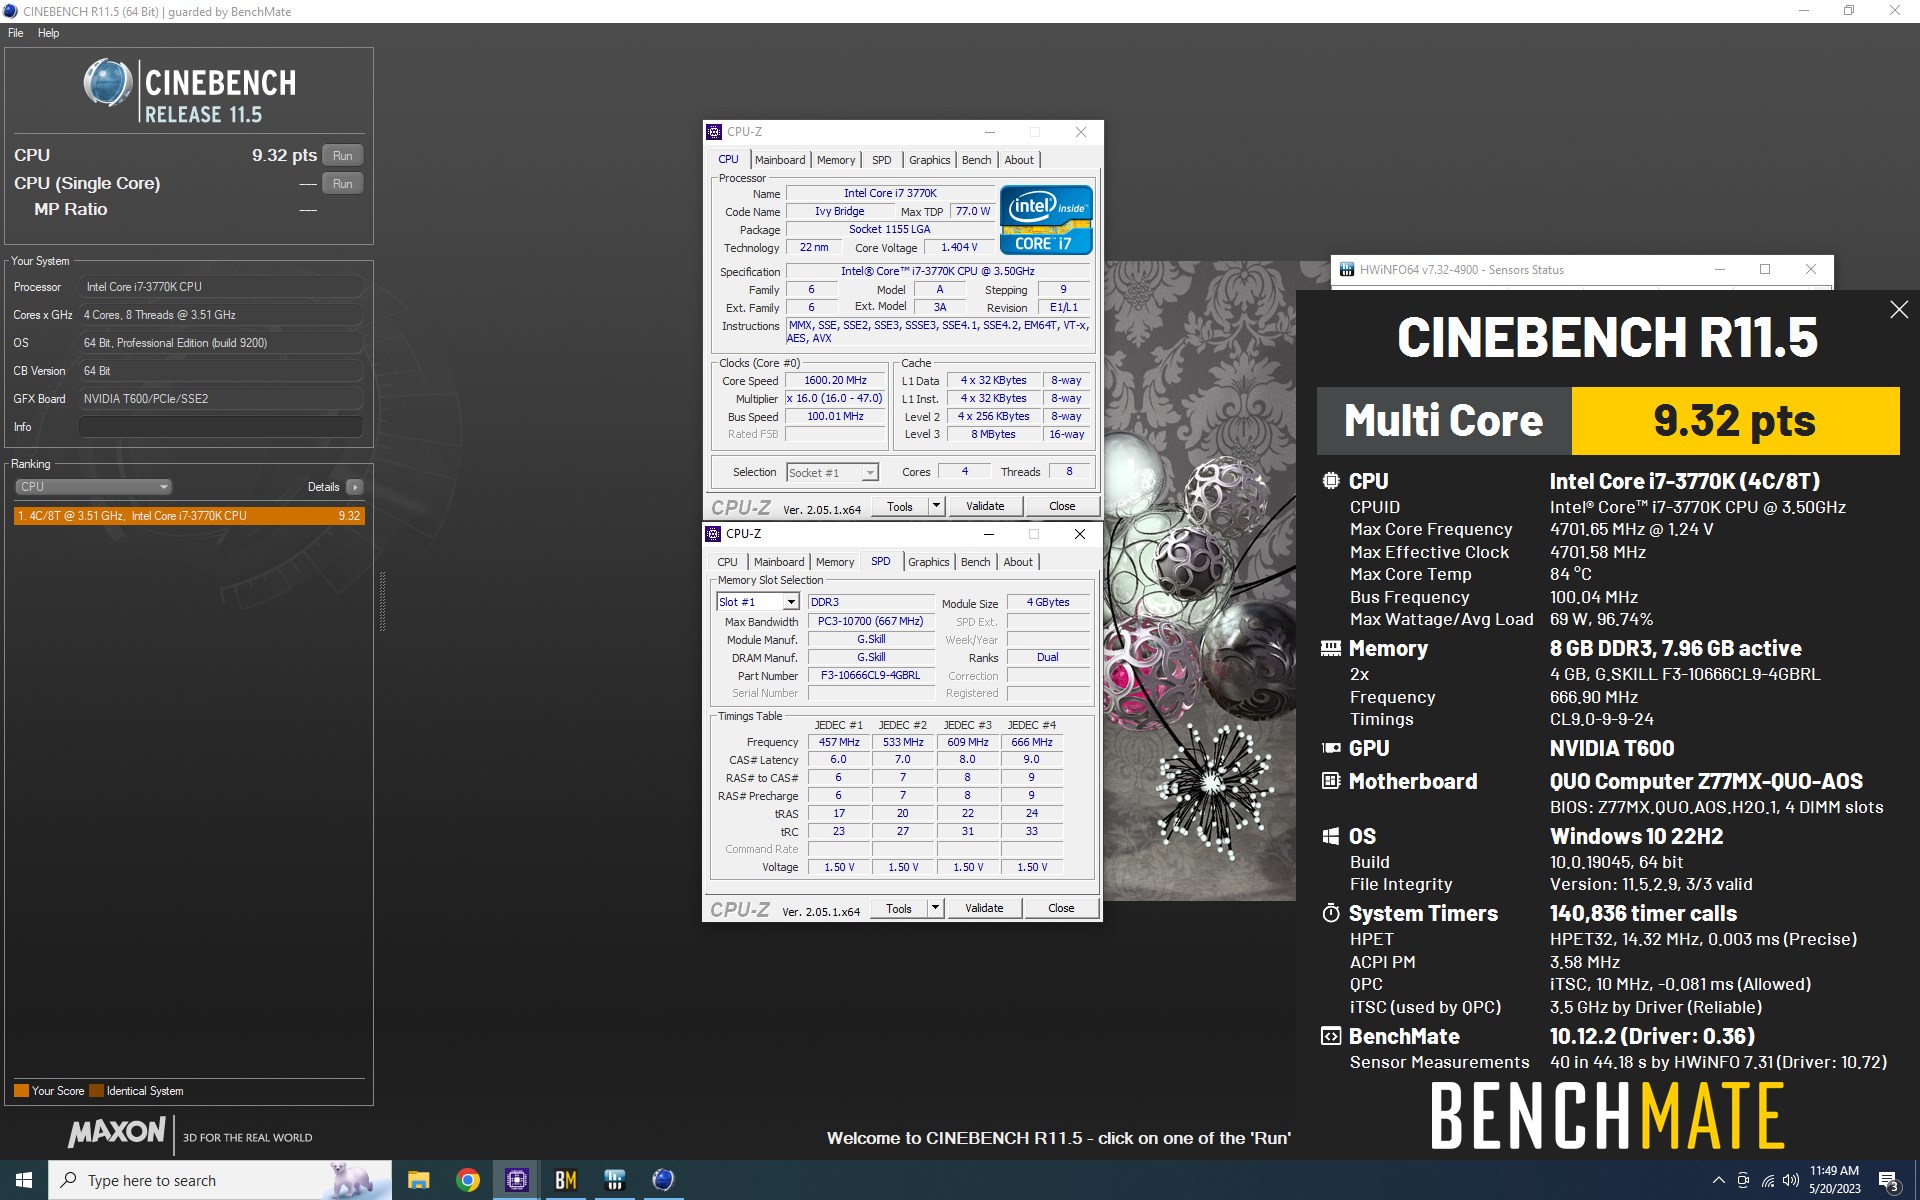This screenshot has width=1920, height=1200.
Task: Click the Cinebench panel splitter handle
Action: 382,602
